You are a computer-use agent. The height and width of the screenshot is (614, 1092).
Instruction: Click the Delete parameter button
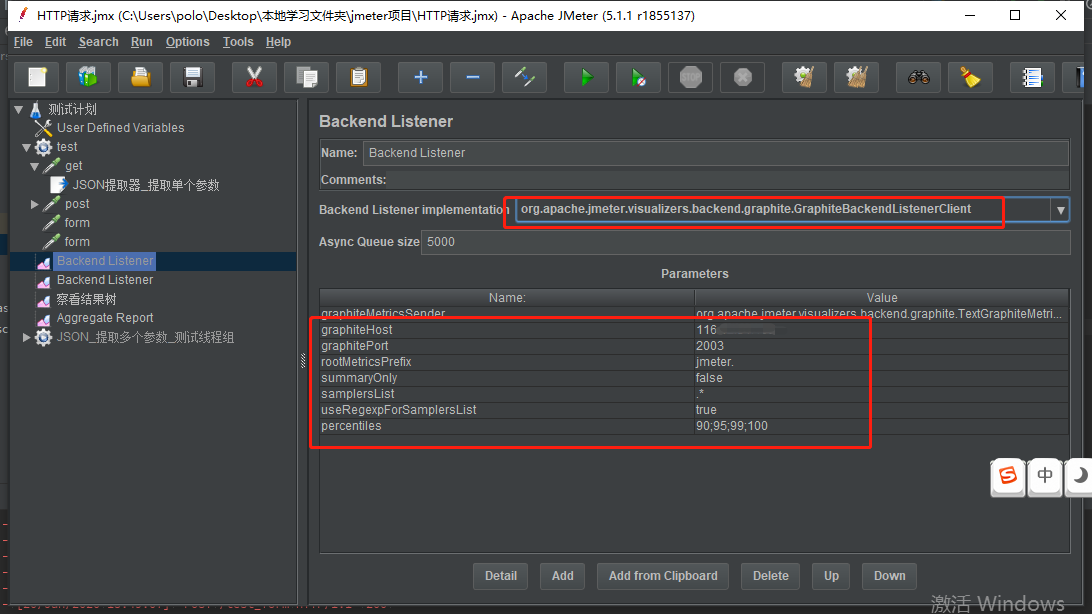pos(770,576)
